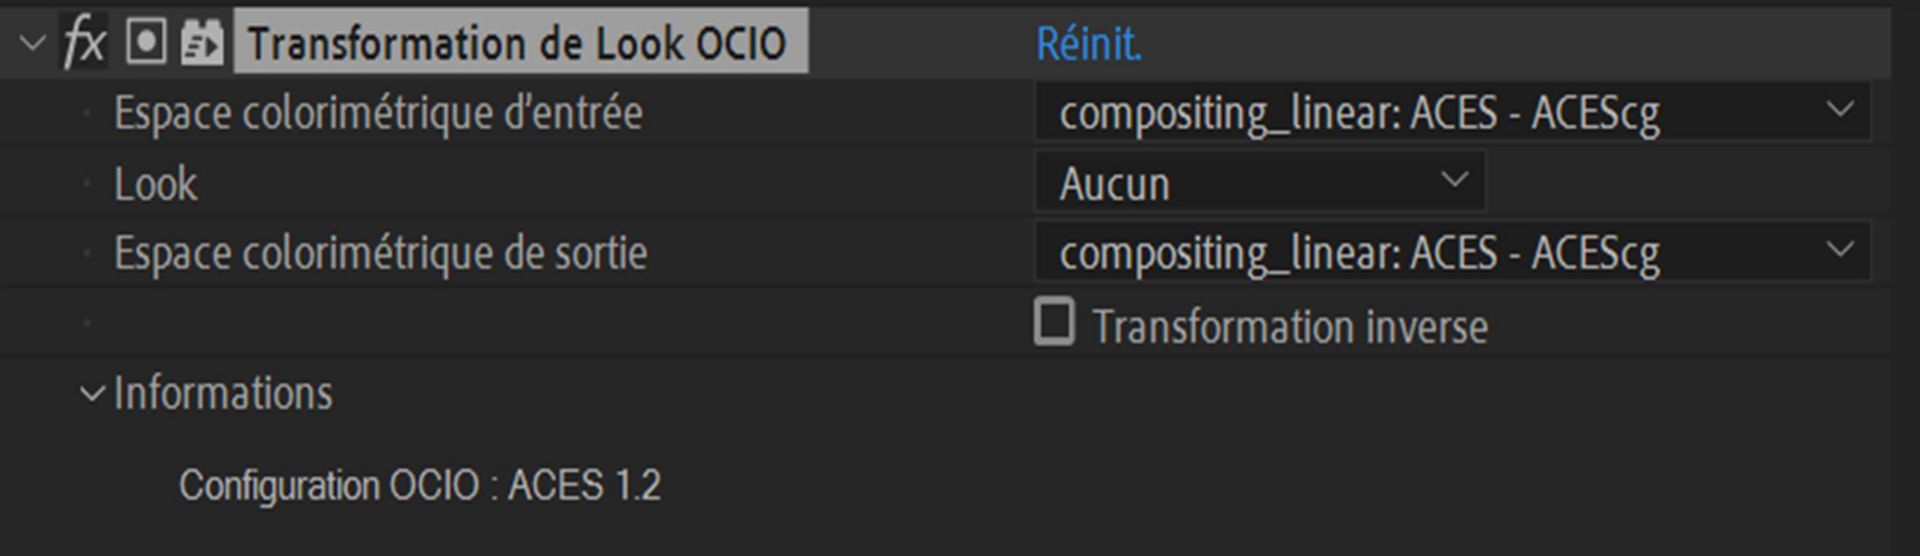Select the Look property label

(x=155, y=184)
